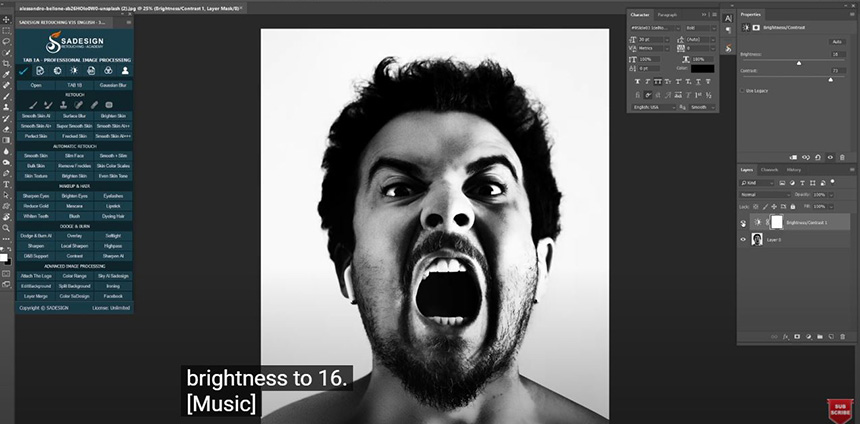Select the Zoom tool

6,228
